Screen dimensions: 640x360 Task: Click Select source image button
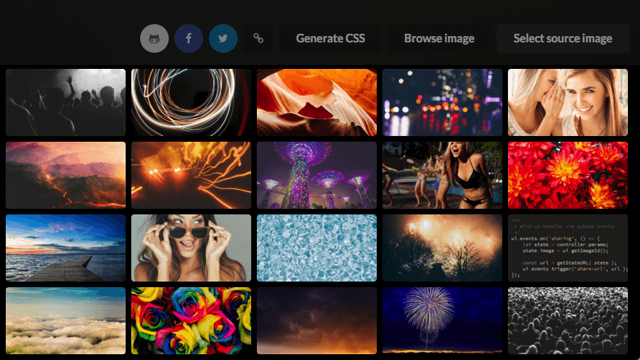click(x=563, y=38)
